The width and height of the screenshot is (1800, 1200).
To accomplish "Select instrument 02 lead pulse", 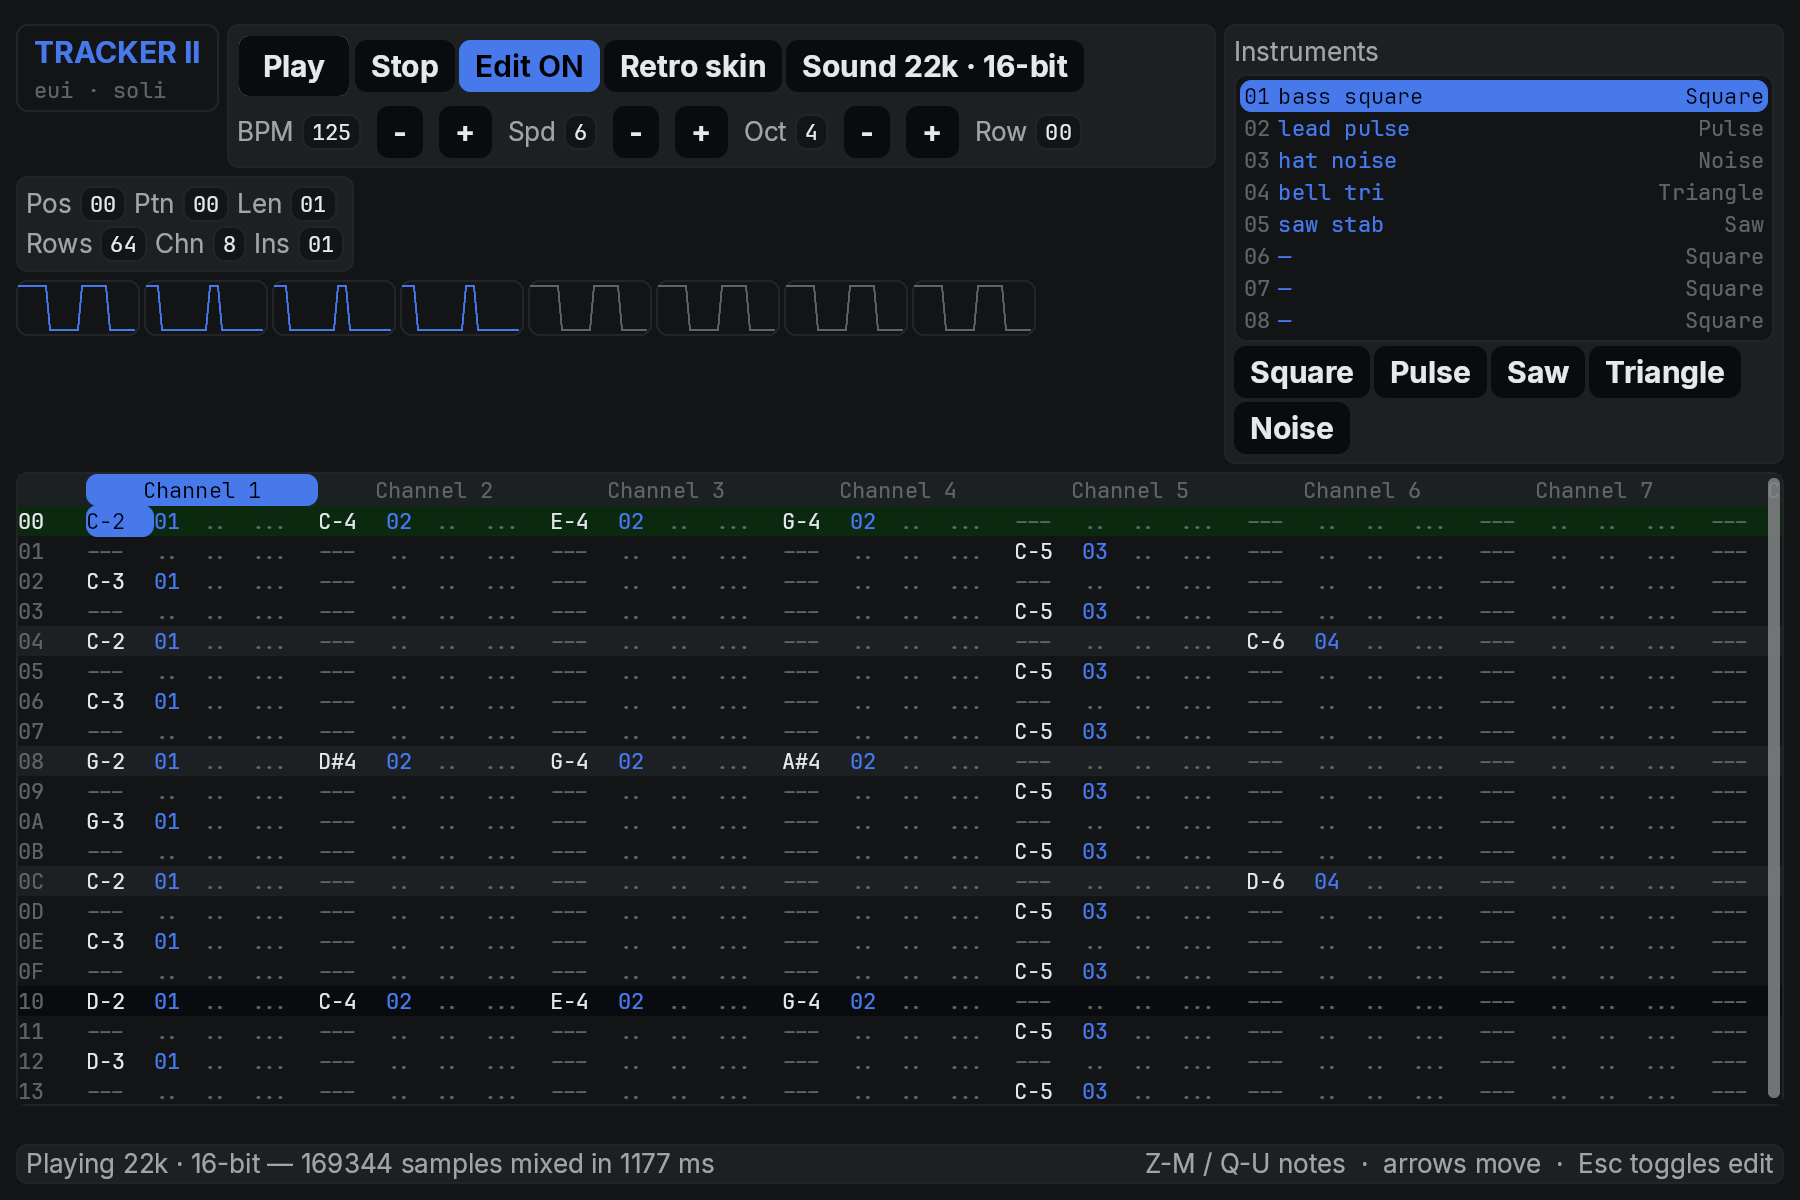I will tap(1503, 128).
